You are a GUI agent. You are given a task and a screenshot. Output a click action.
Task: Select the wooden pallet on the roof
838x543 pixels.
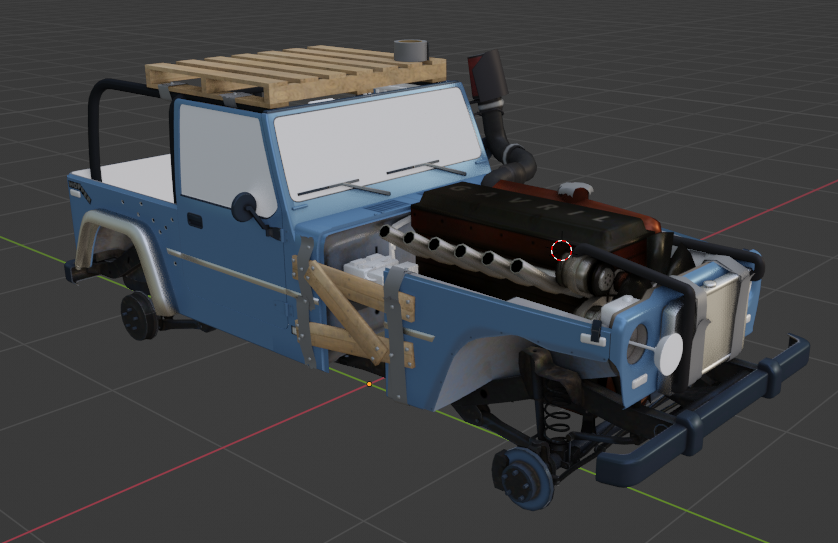point(296,76)
